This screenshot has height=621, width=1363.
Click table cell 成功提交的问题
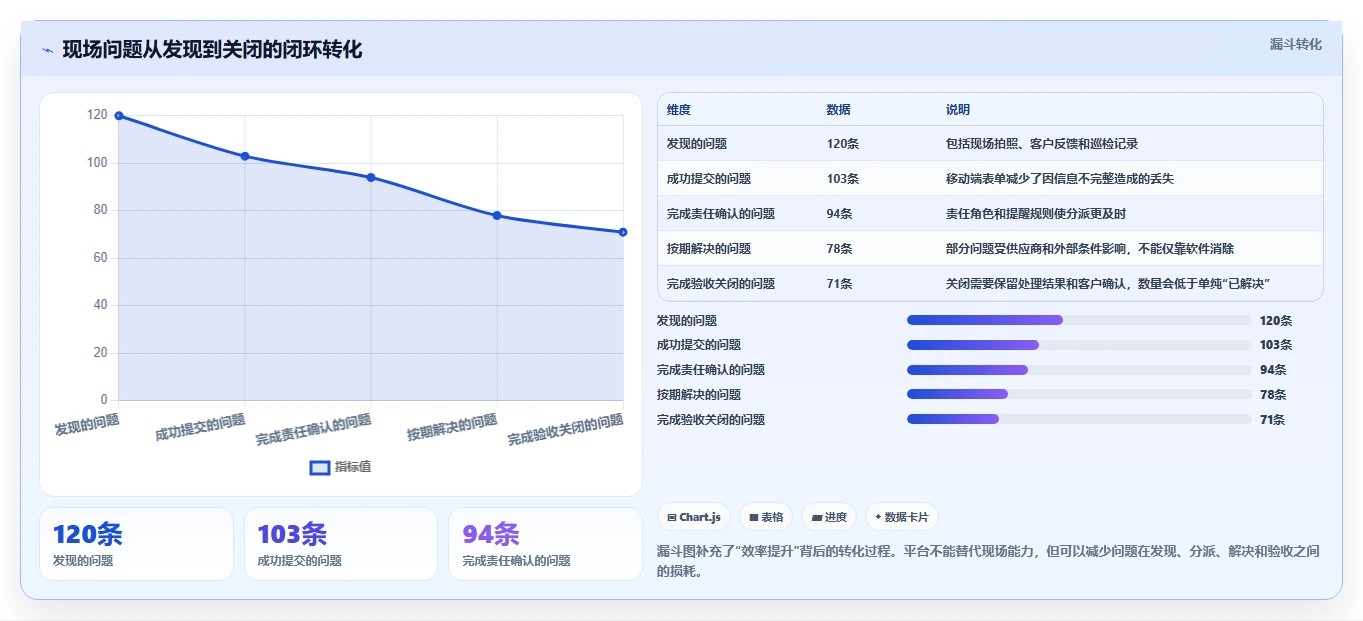pos(709,179)
